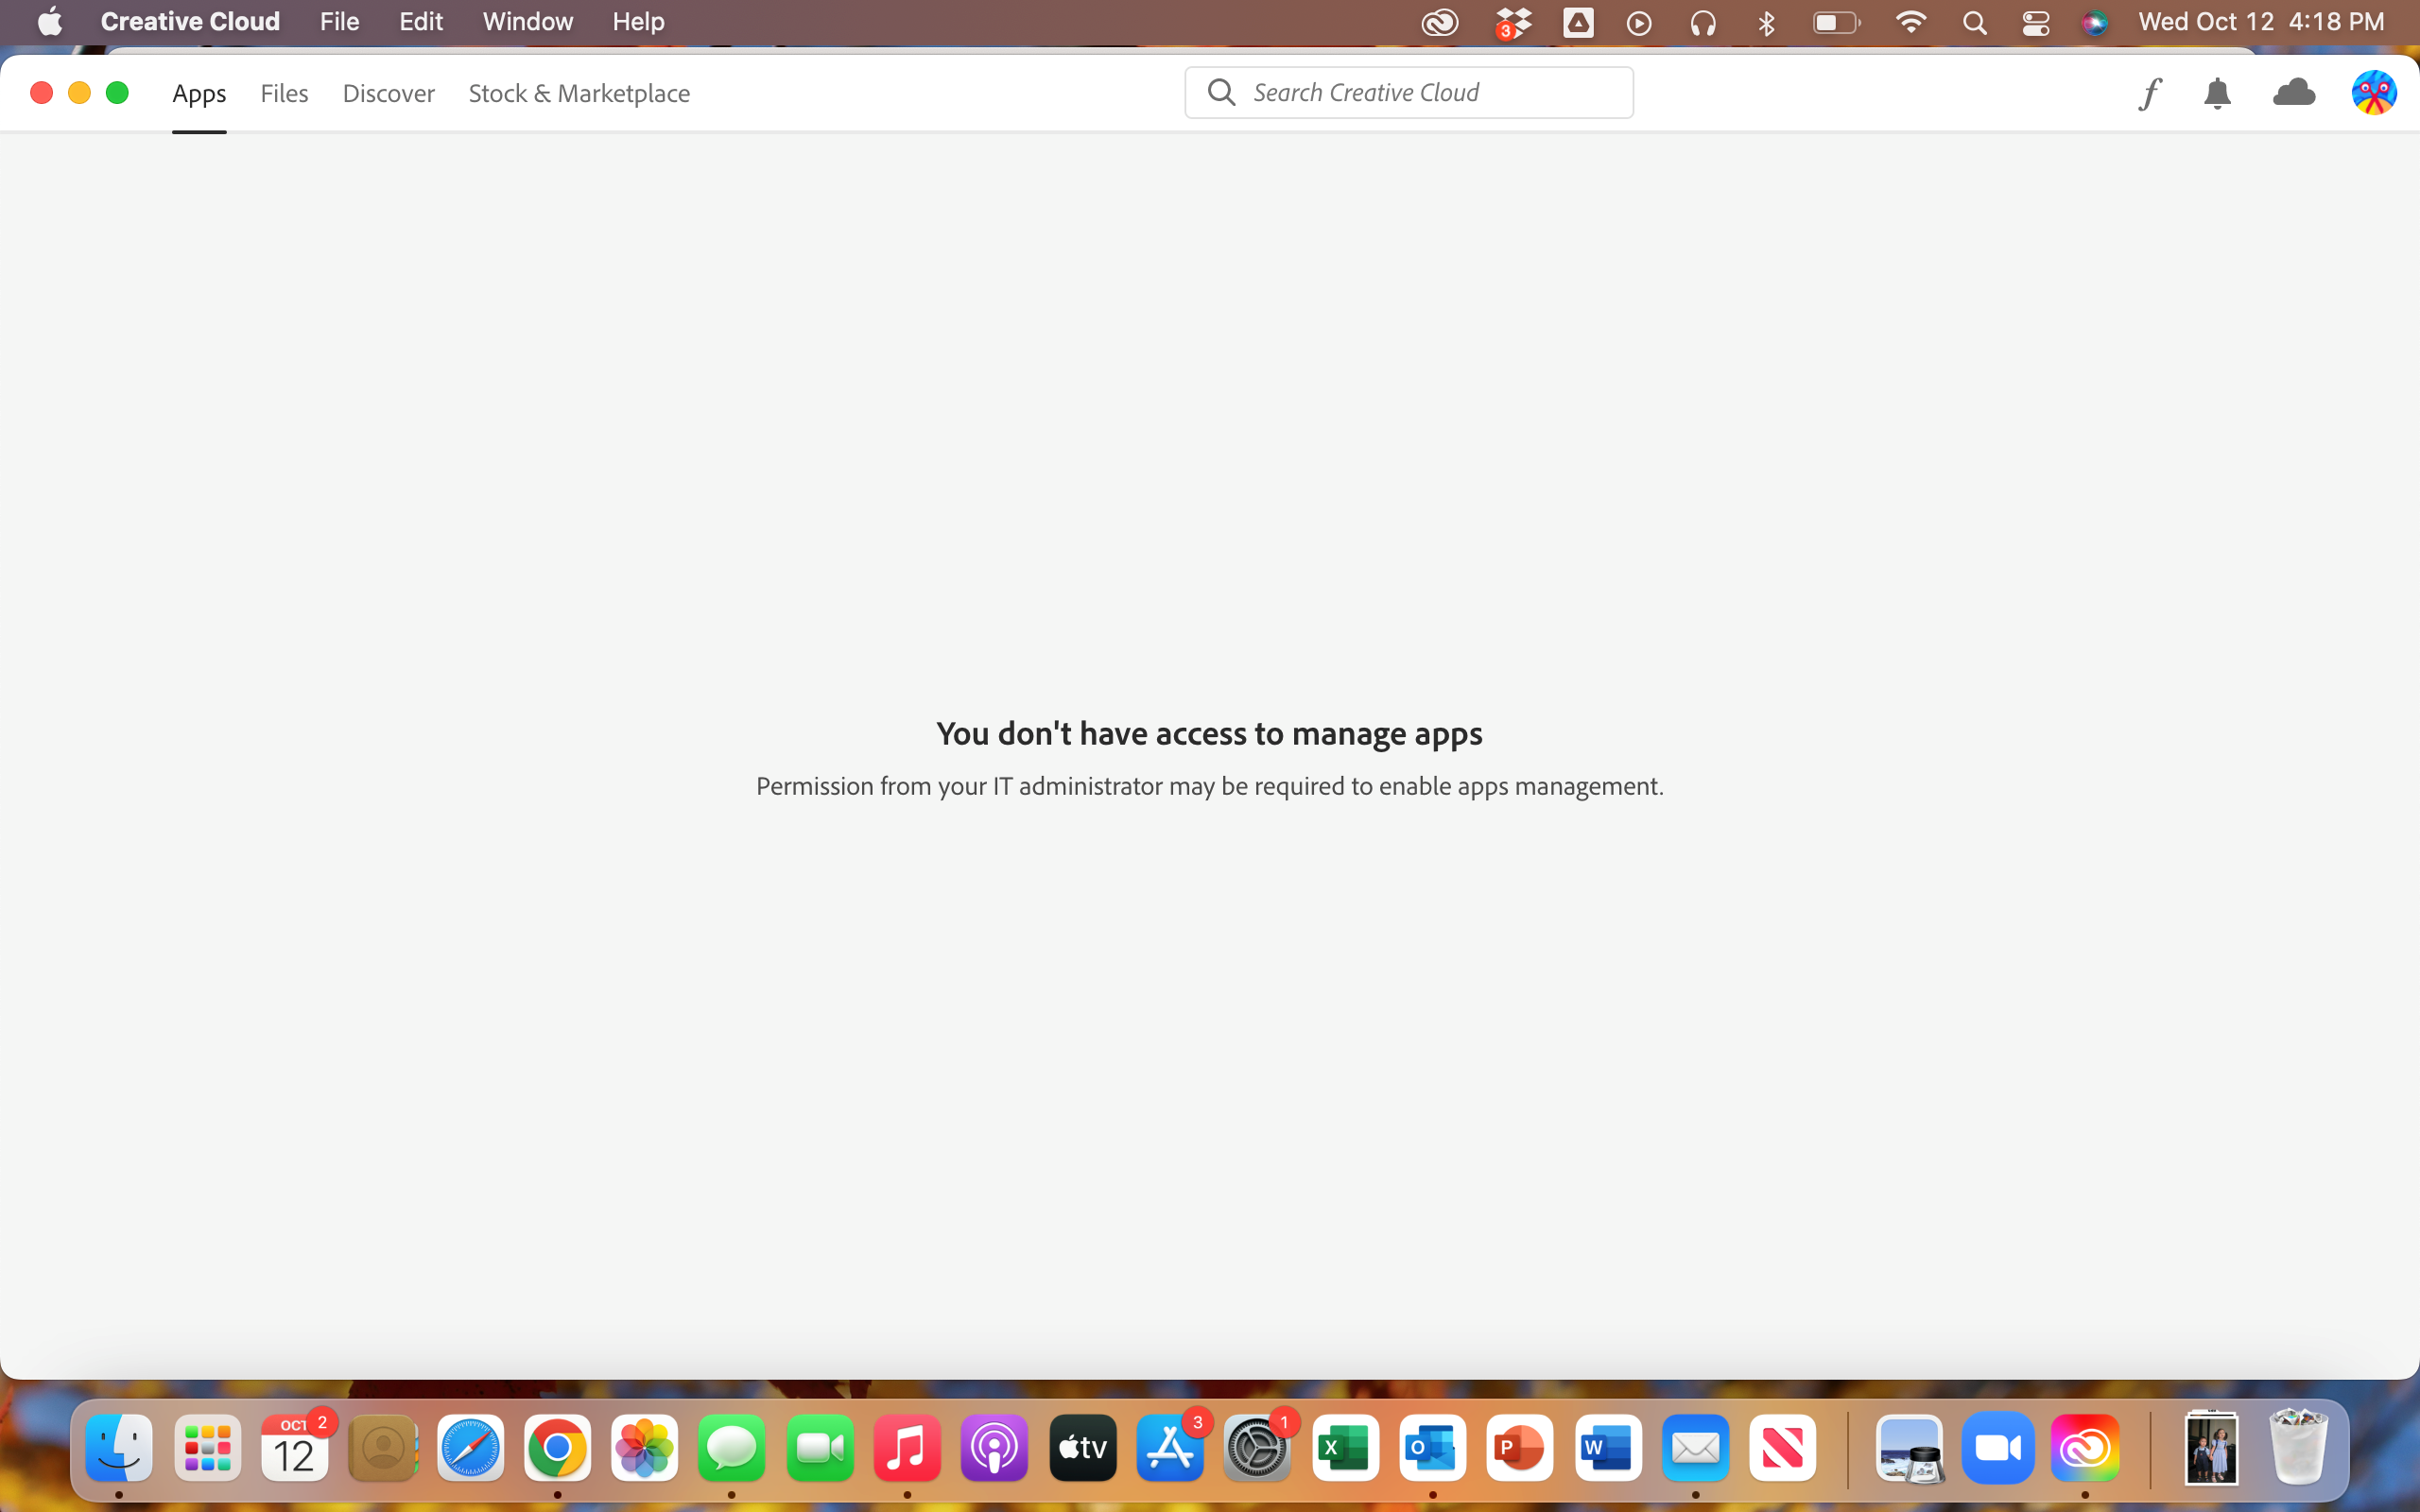Go to Stock & Marketplace
Screen dimensions: 2420x1512
coord(579,93)
